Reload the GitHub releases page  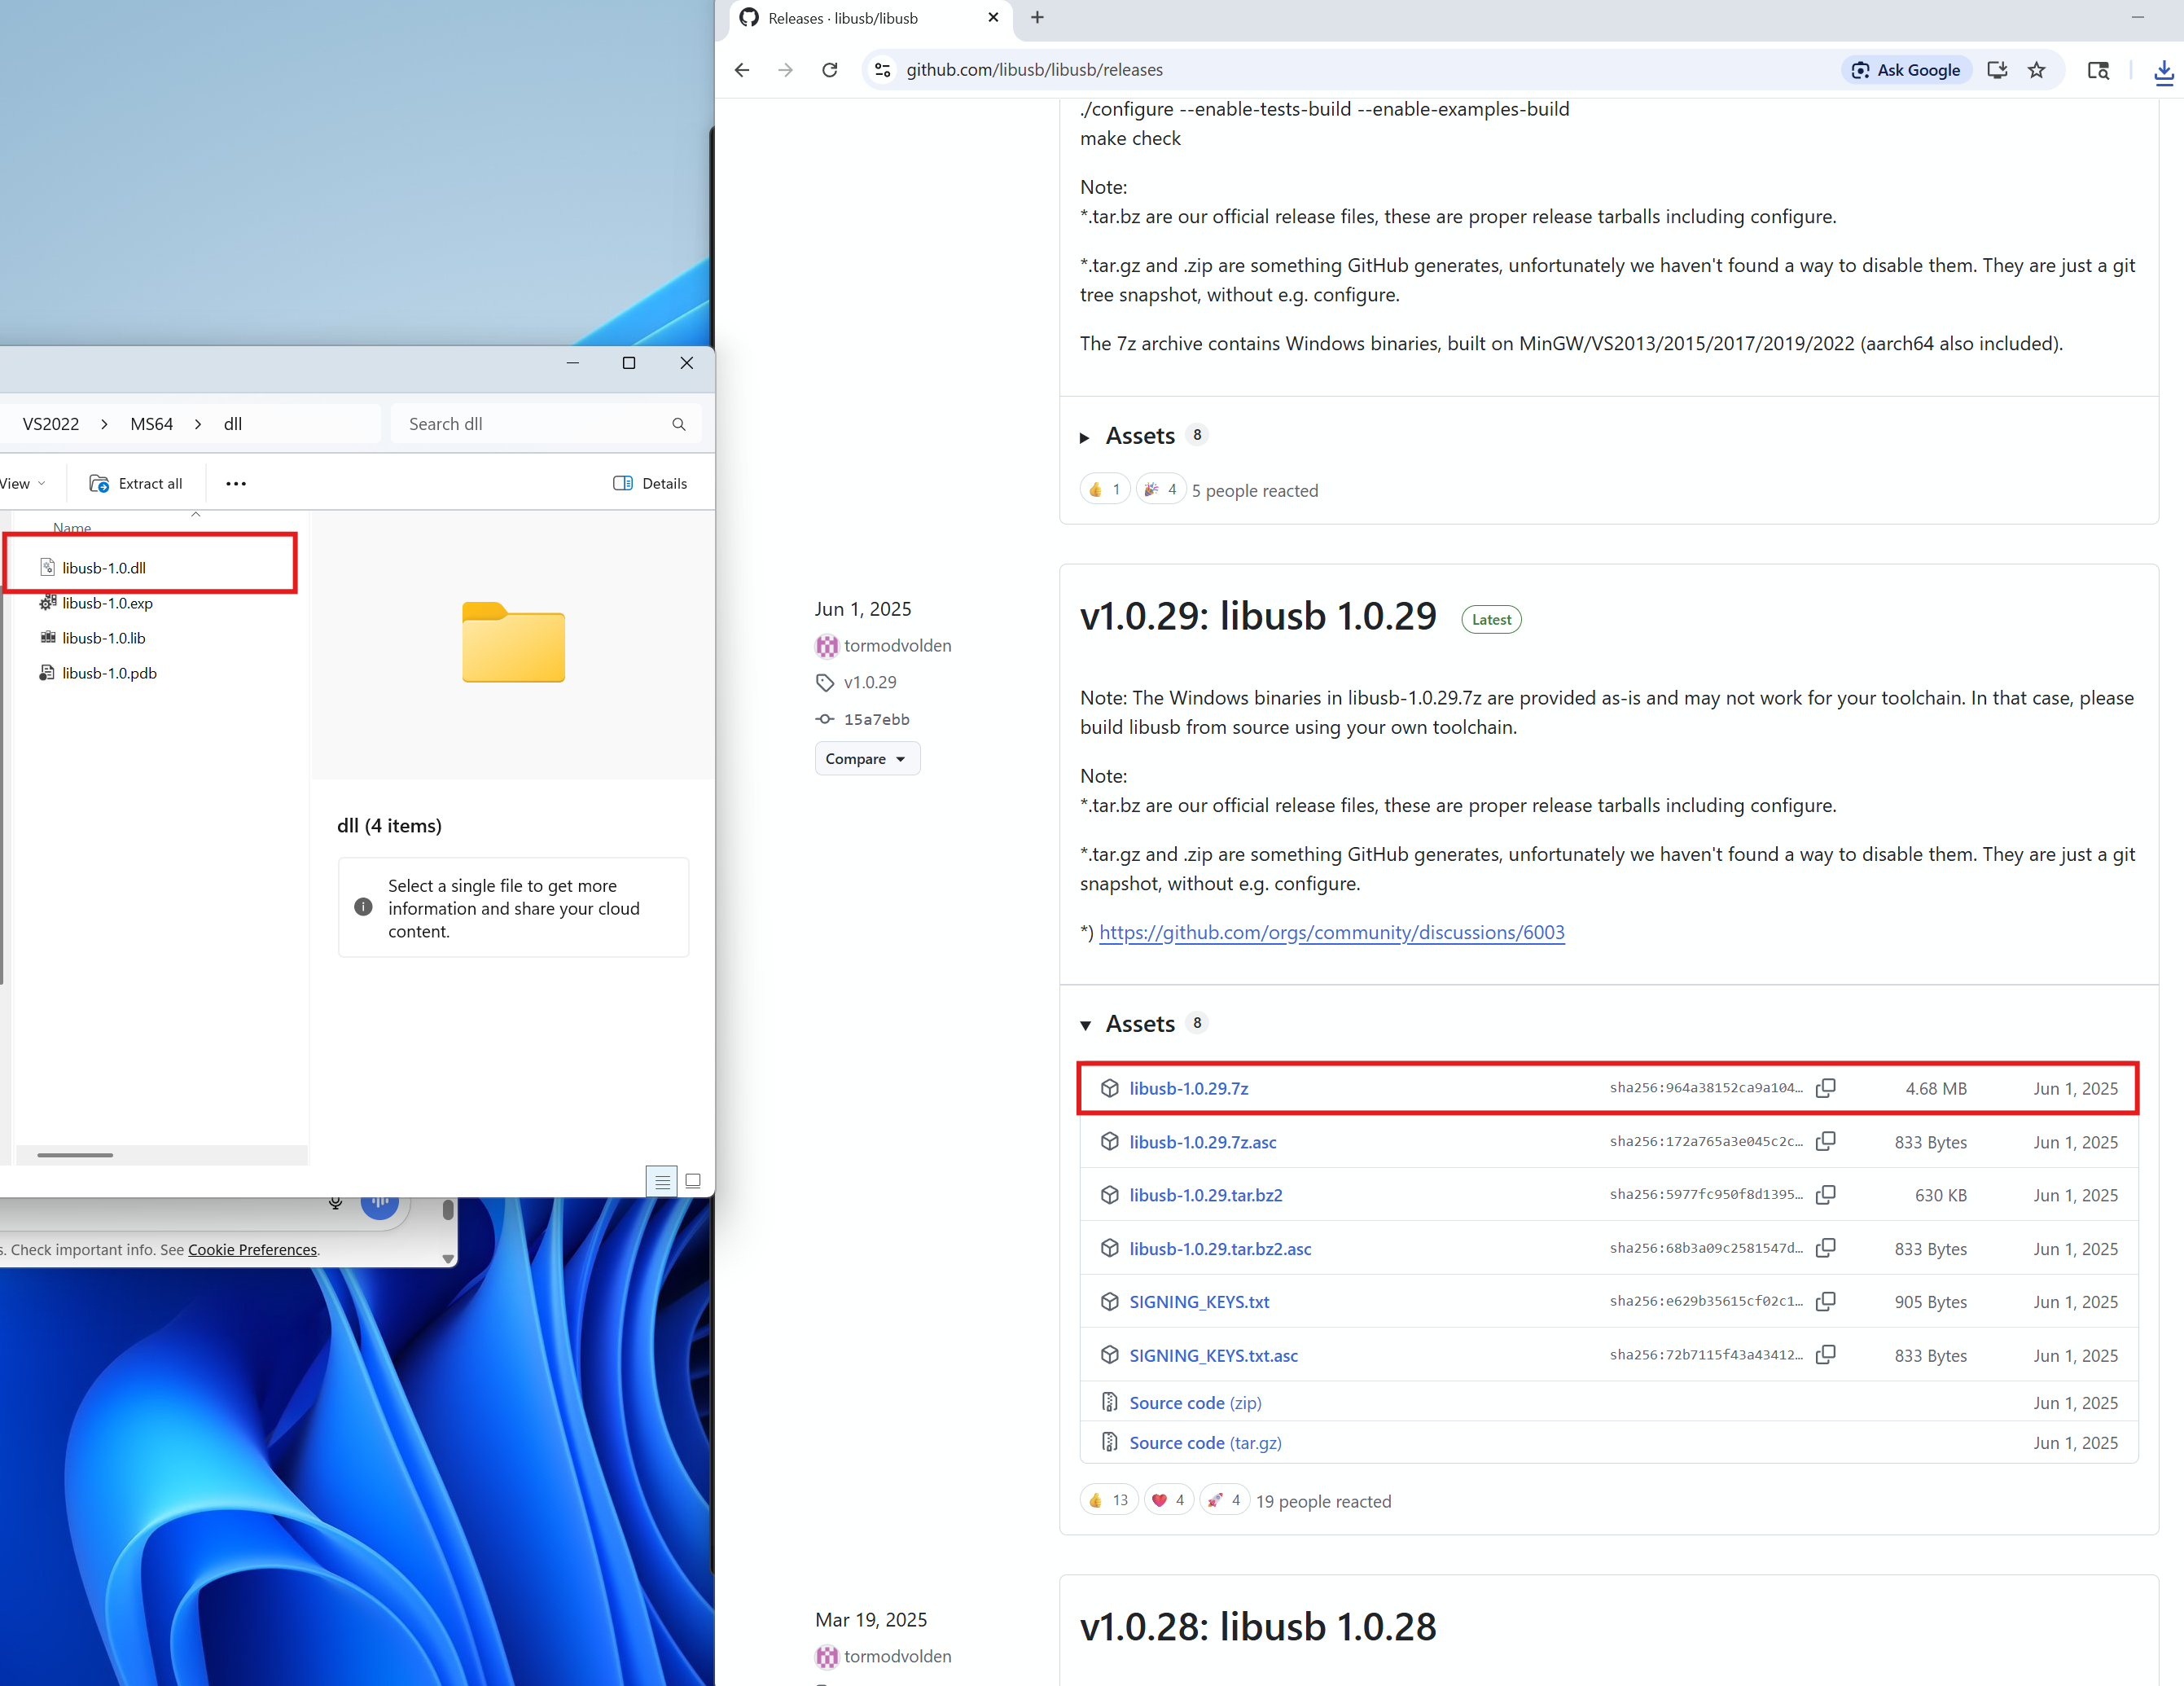829,70
